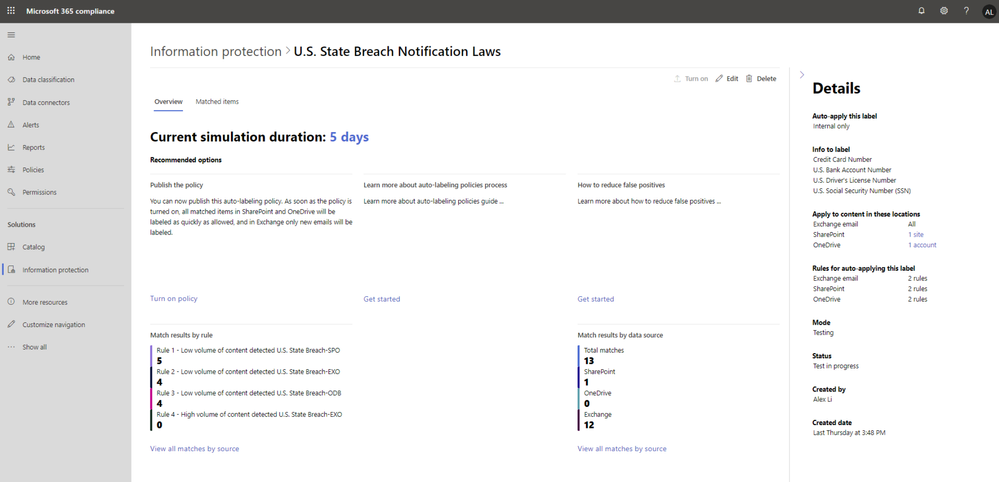Click the Delete trash icon

[x=749, y=78]
